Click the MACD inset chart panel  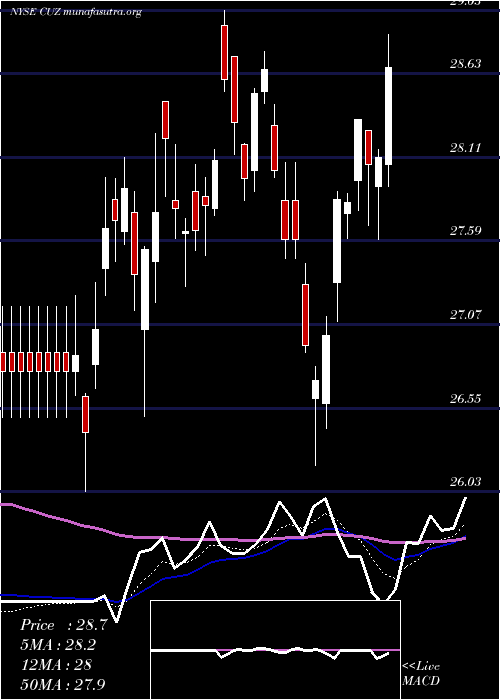(275, 650)
